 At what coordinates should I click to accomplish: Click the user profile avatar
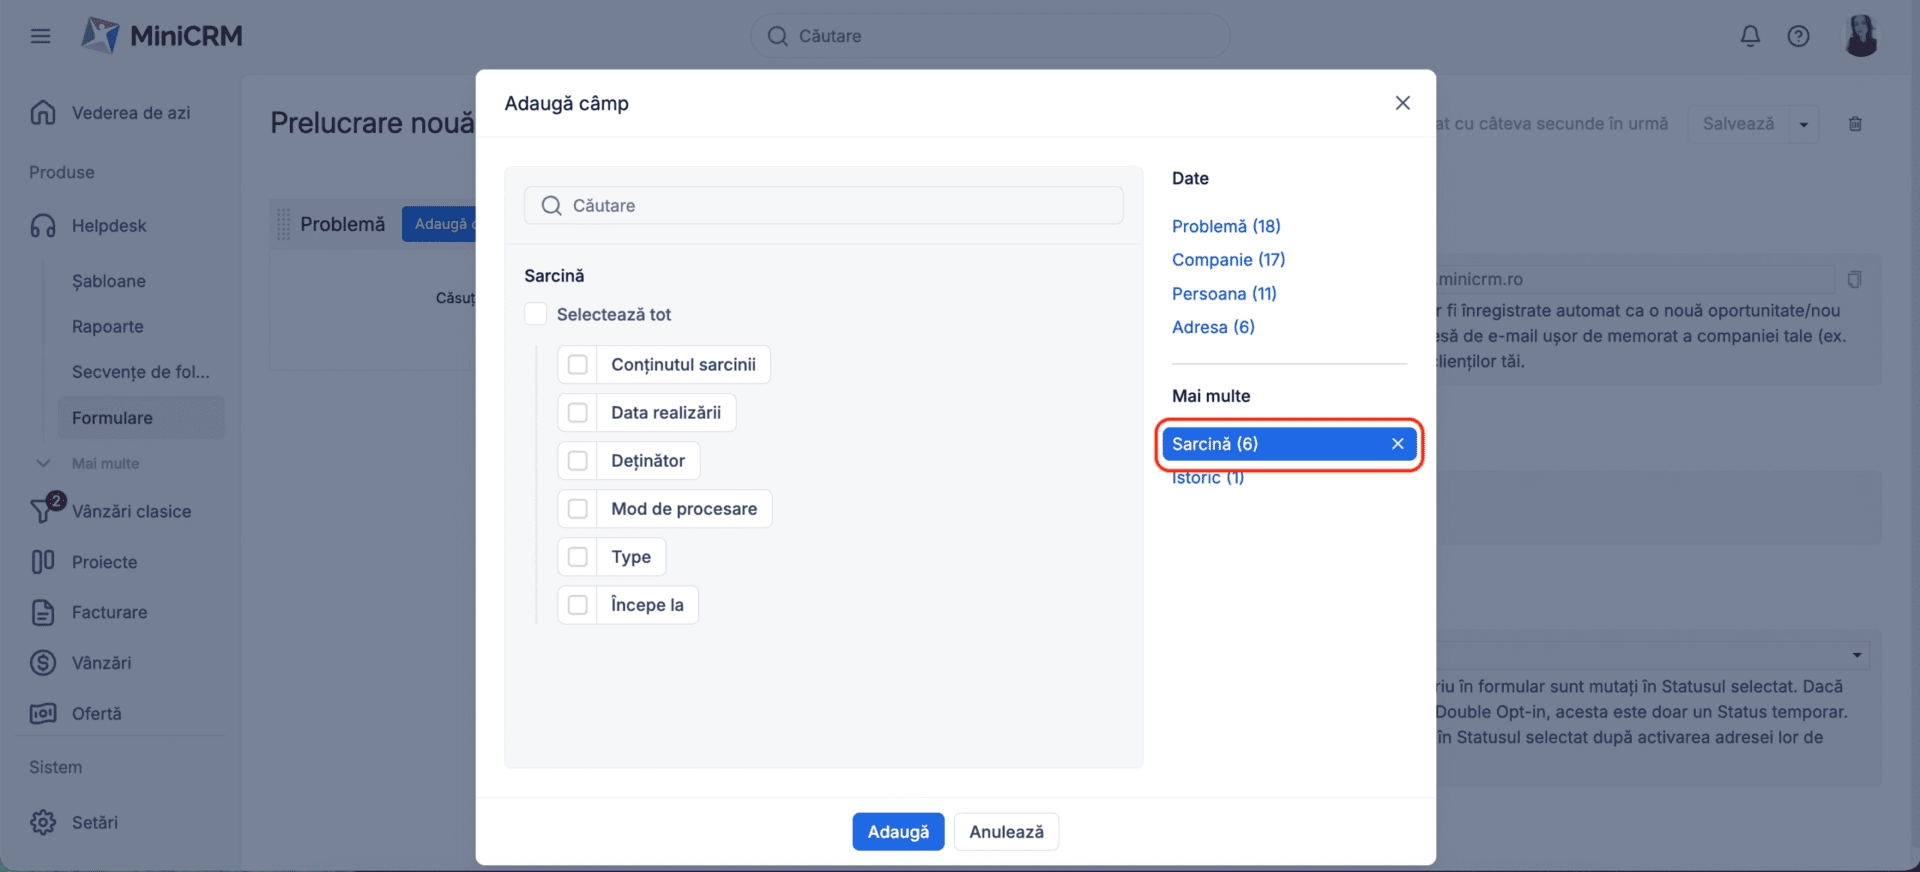1860,36
